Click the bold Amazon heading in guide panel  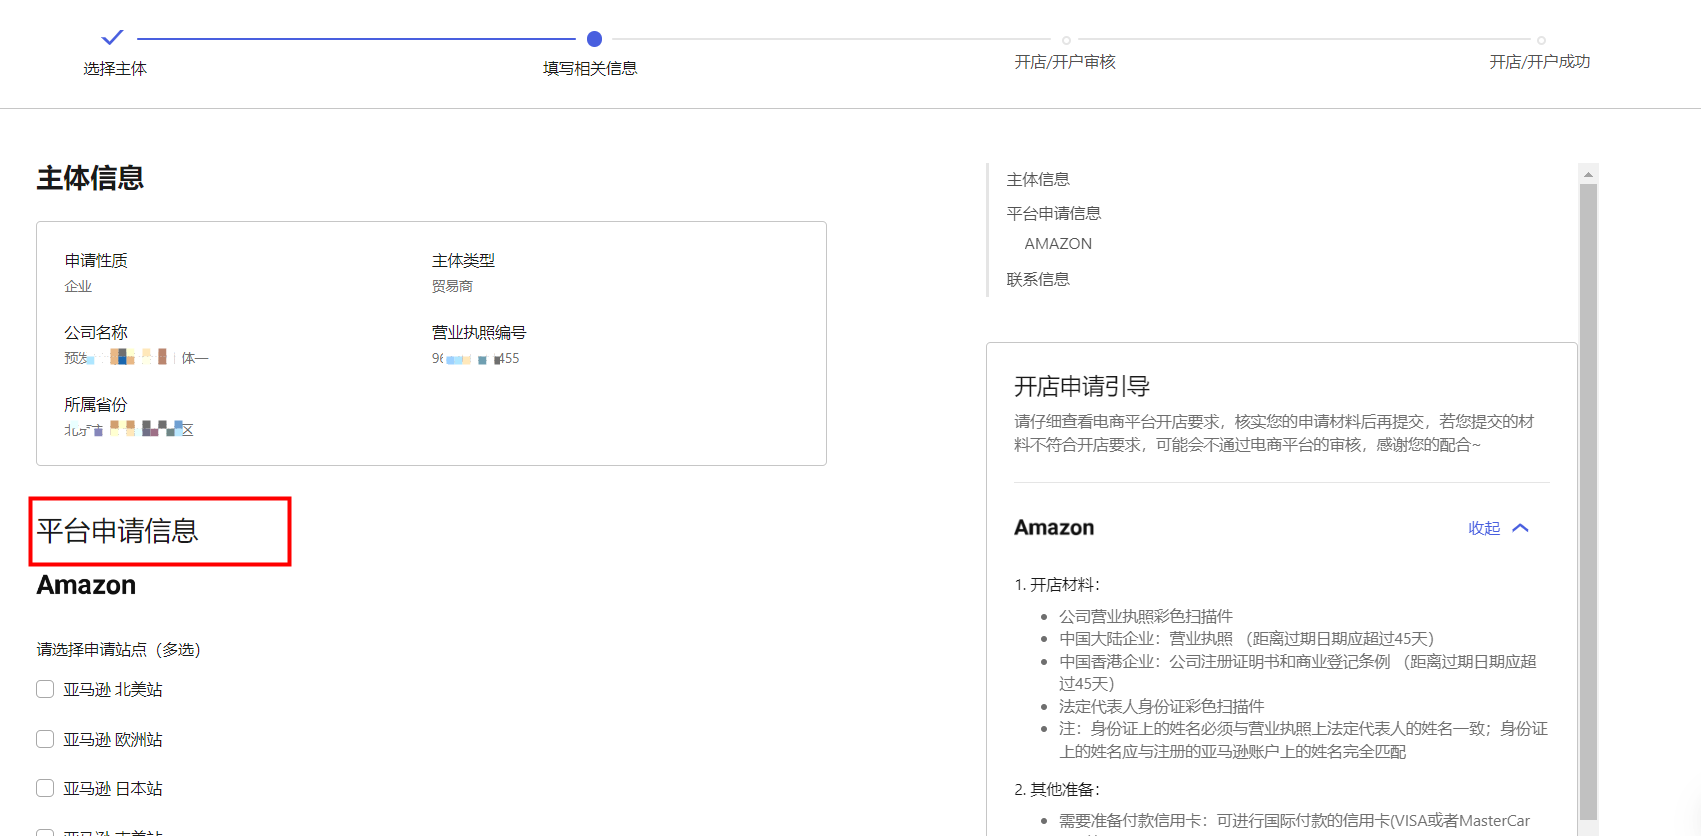click(x=1054, y=528)
